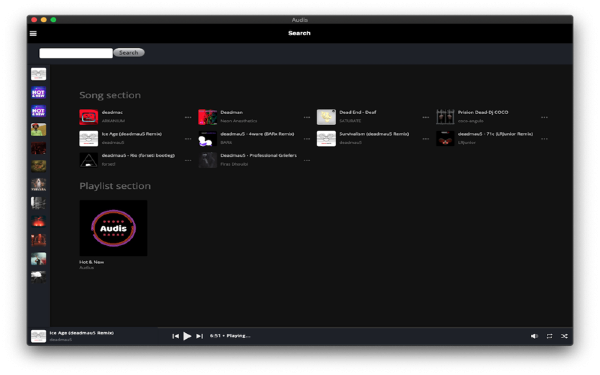Toggle repeat mode in player bar
The image size is (600, 375).
549,336
